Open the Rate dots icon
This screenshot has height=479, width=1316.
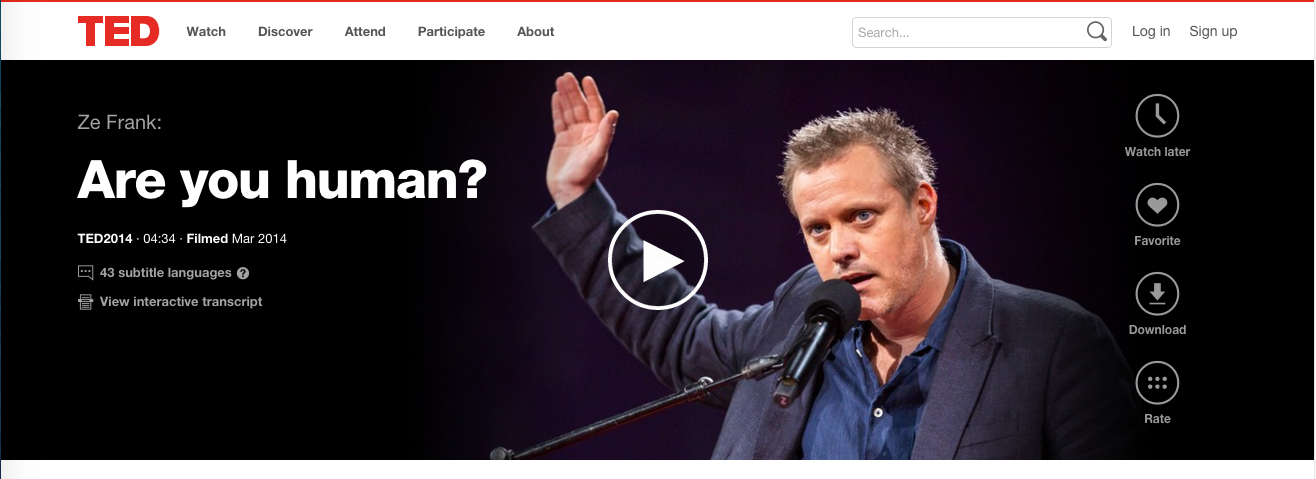[1157, 382]
